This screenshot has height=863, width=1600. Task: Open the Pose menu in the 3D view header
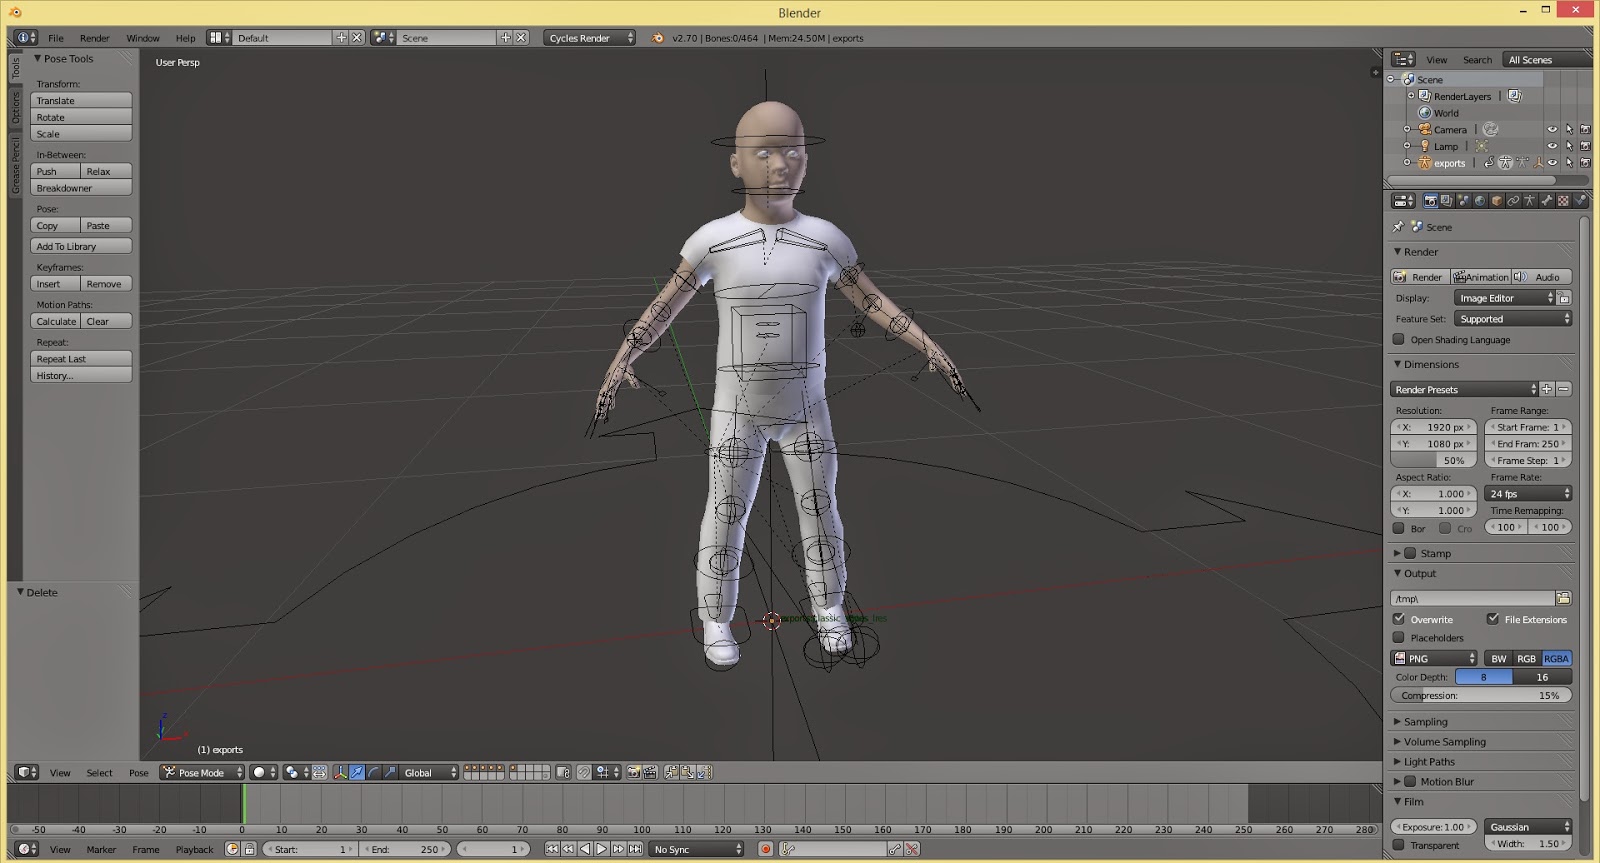tap(139, 772)
